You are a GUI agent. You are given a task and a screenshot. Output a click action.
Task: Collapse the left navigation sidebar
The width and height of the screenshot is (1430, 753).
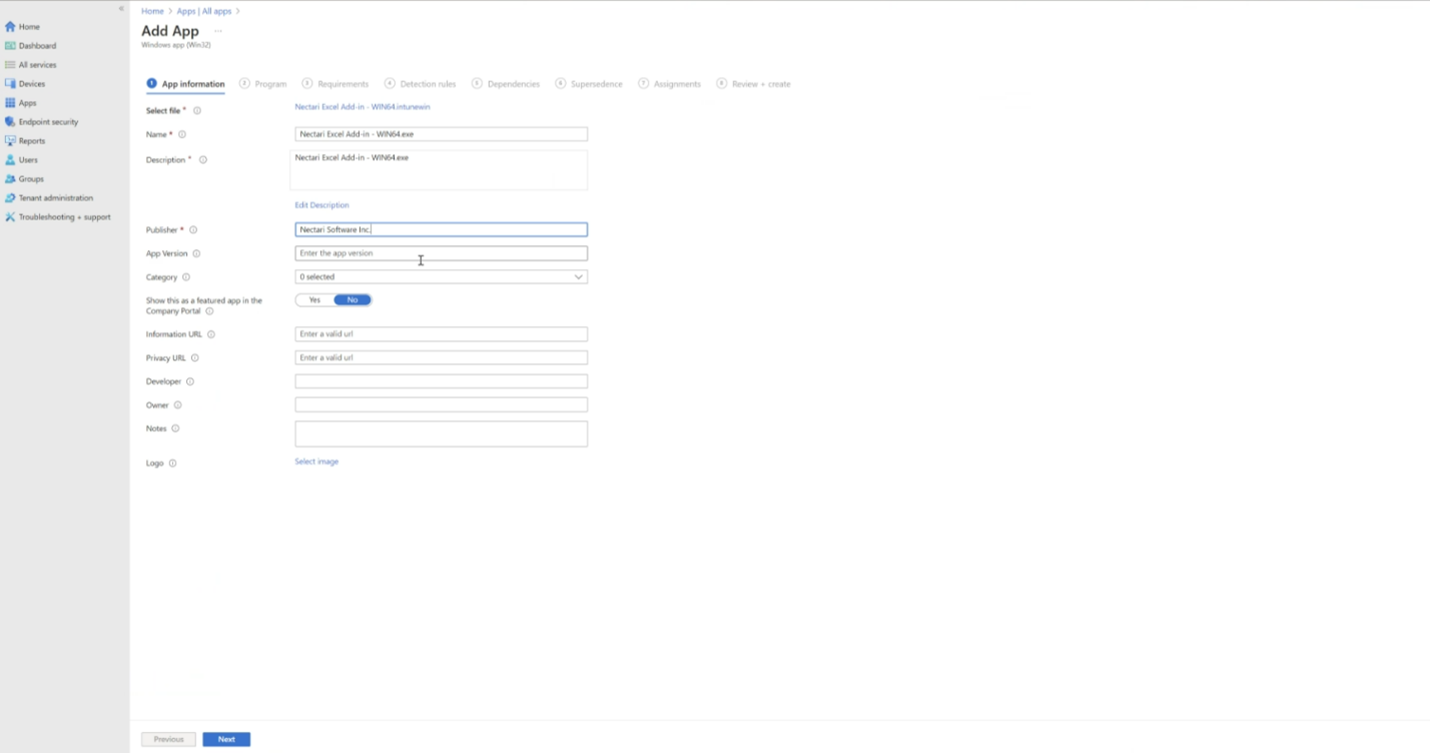121,9
